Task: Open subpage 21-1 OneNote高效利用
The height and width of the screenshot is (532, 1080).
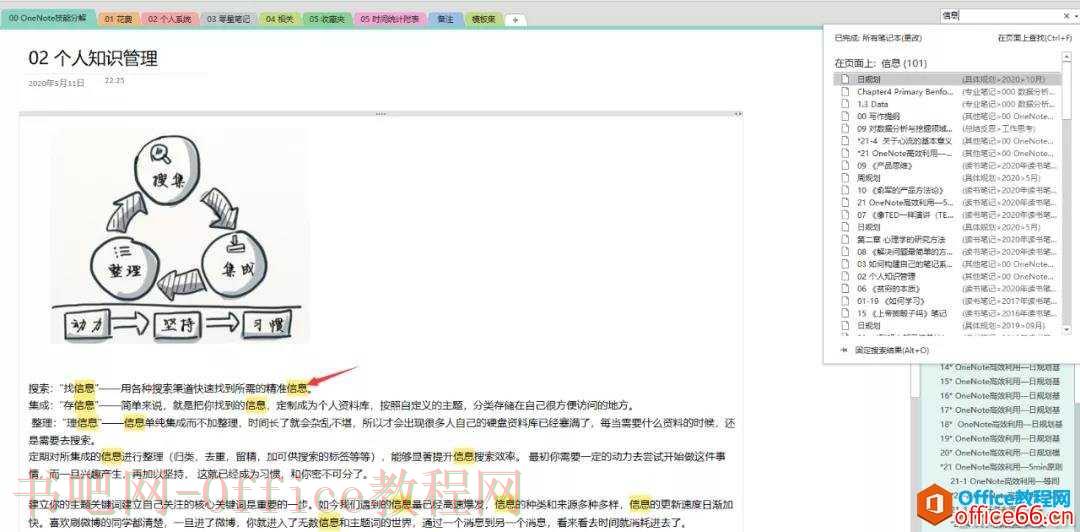Action: tap(1004, 481)
